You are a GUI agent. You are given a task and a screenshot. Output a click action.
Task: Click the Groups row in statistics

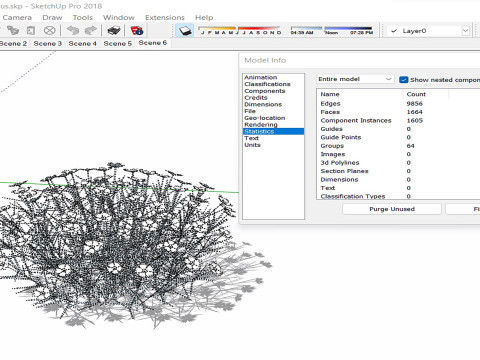click(x=397, y=146)
